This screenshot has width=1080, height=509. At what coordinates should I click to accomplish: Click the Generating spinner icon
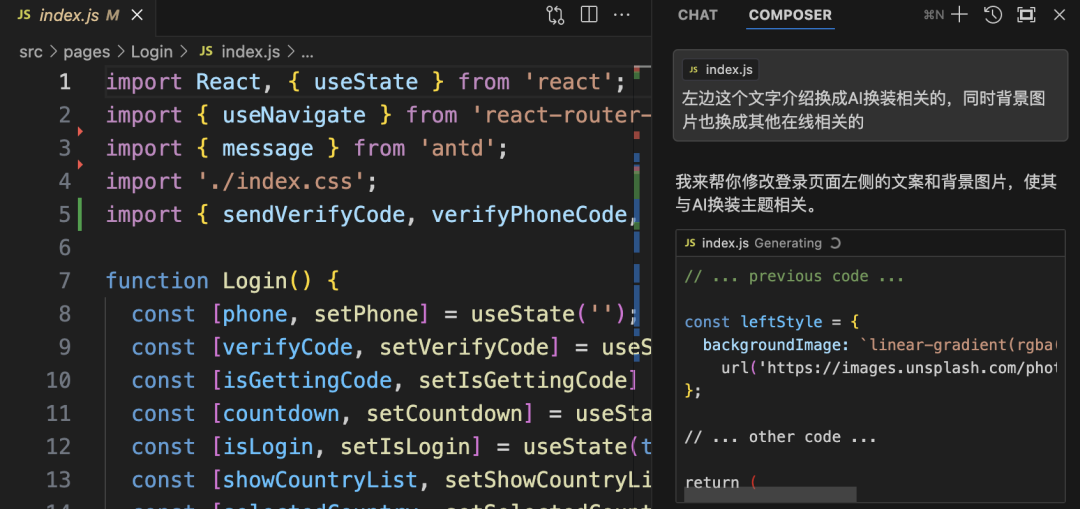[x=835, y=243]
